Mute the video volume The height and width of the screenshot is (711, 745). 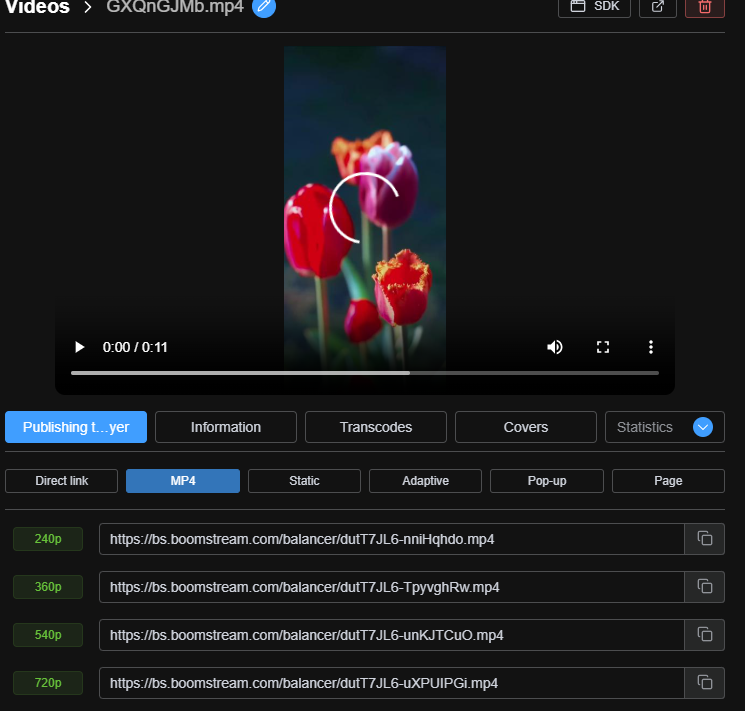[554, 347]
